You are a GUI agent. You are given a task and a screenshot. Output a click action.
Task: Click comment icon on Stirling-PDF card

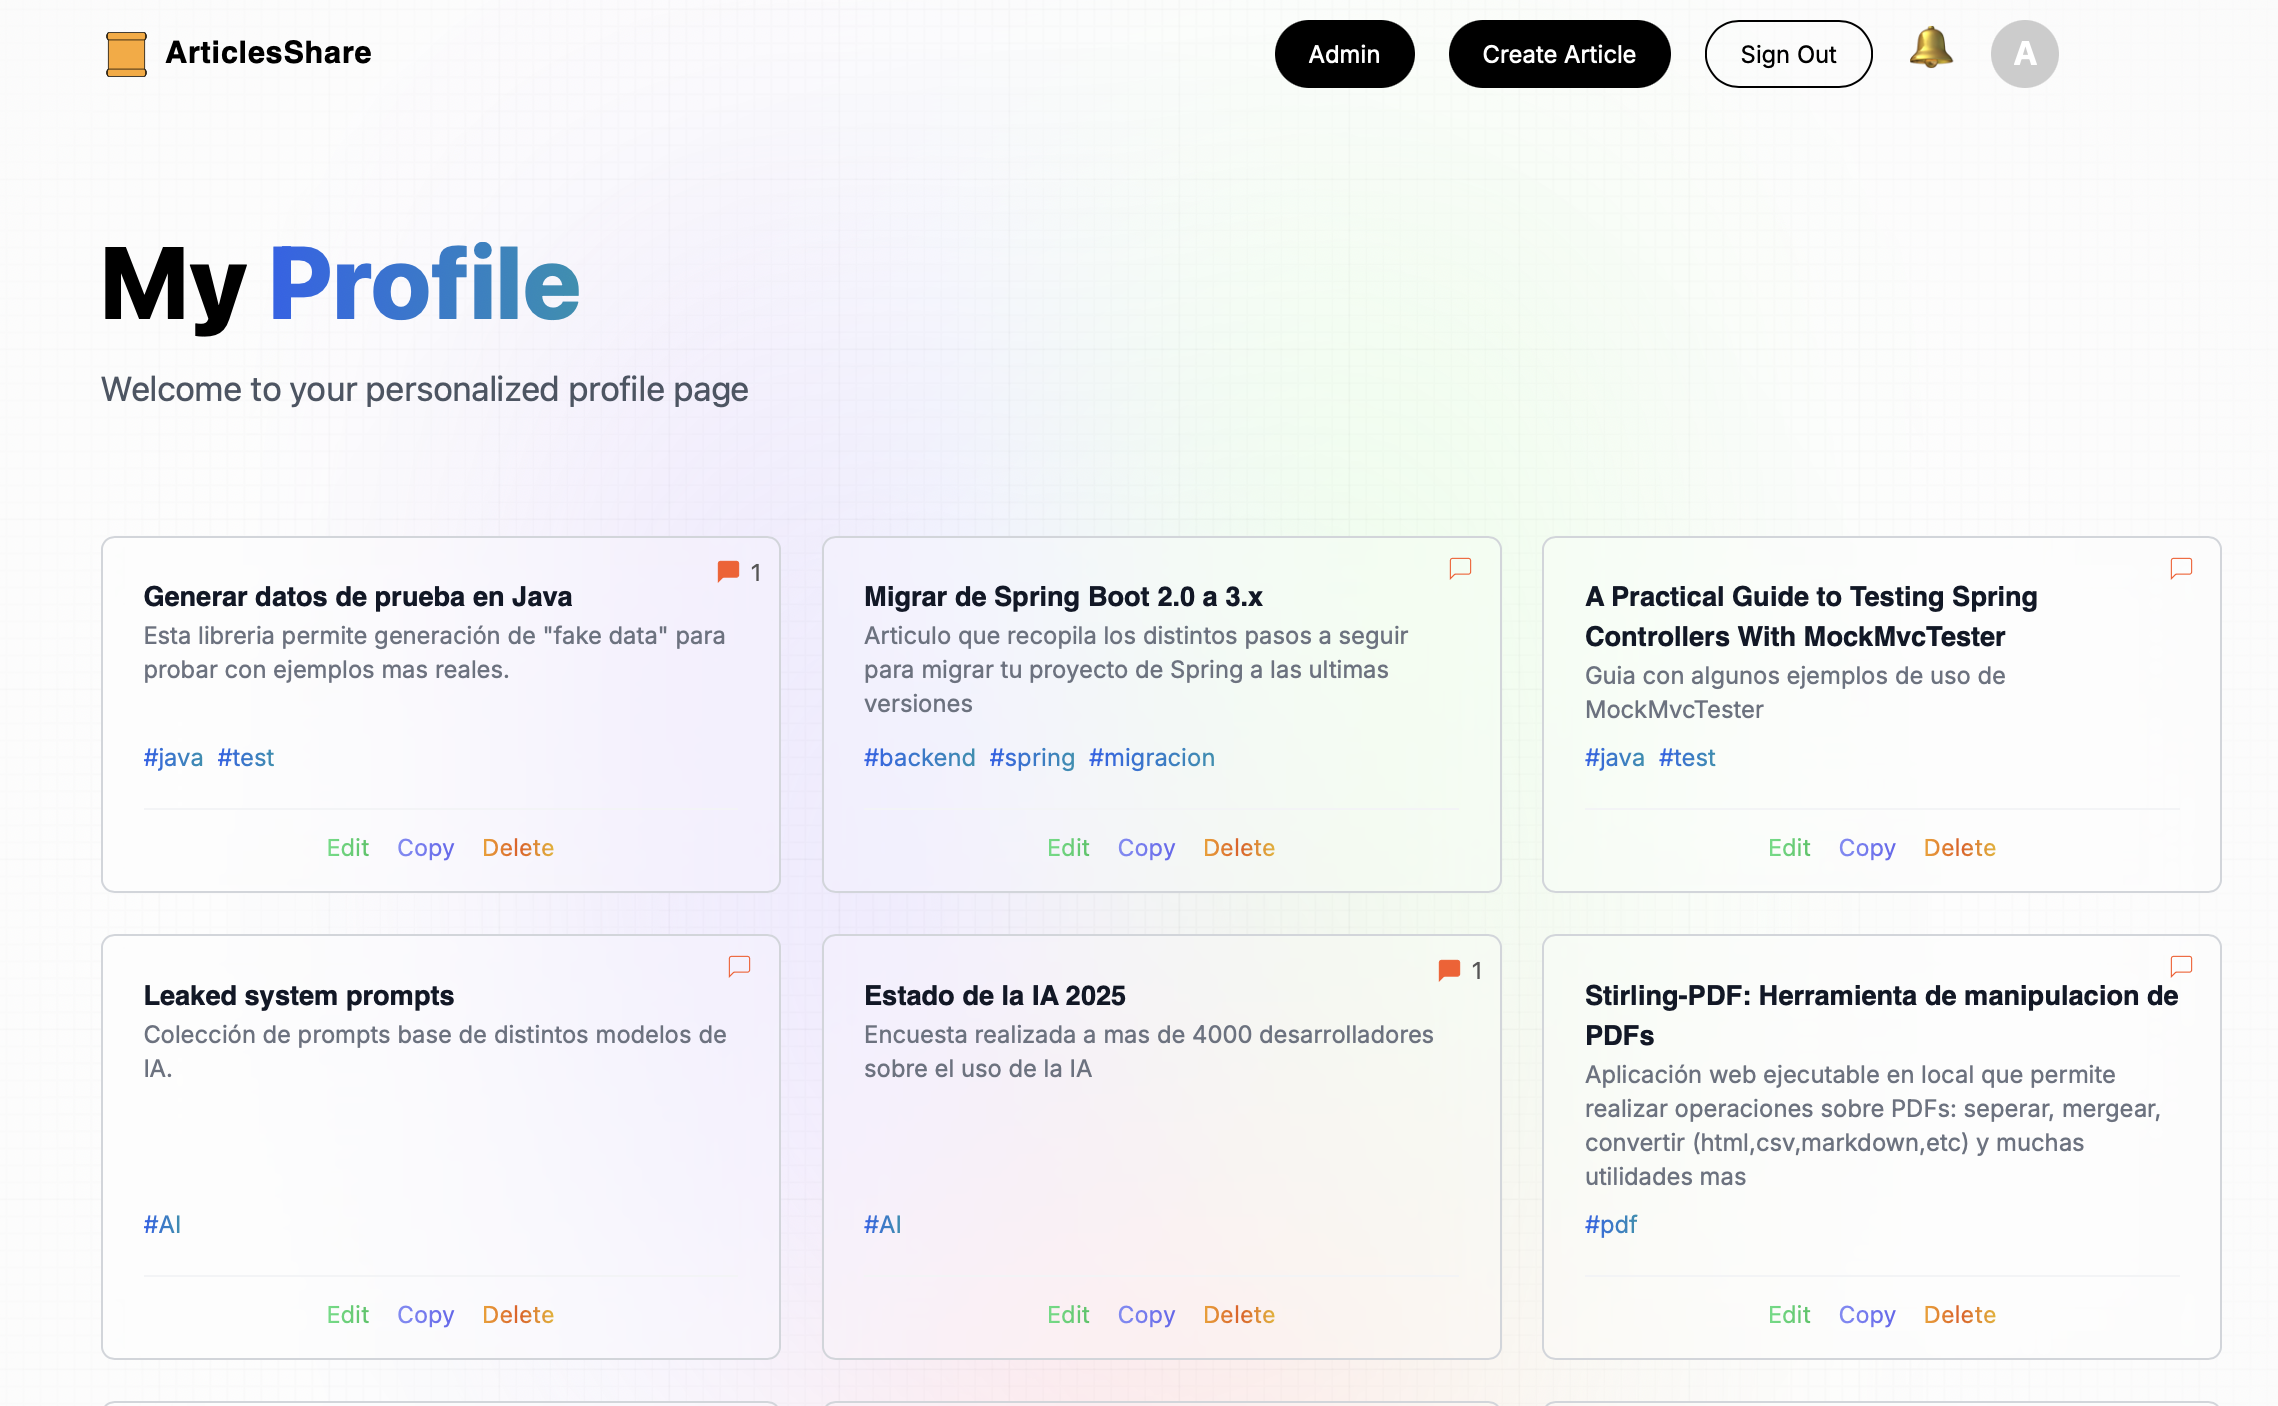pos(2181,966)
